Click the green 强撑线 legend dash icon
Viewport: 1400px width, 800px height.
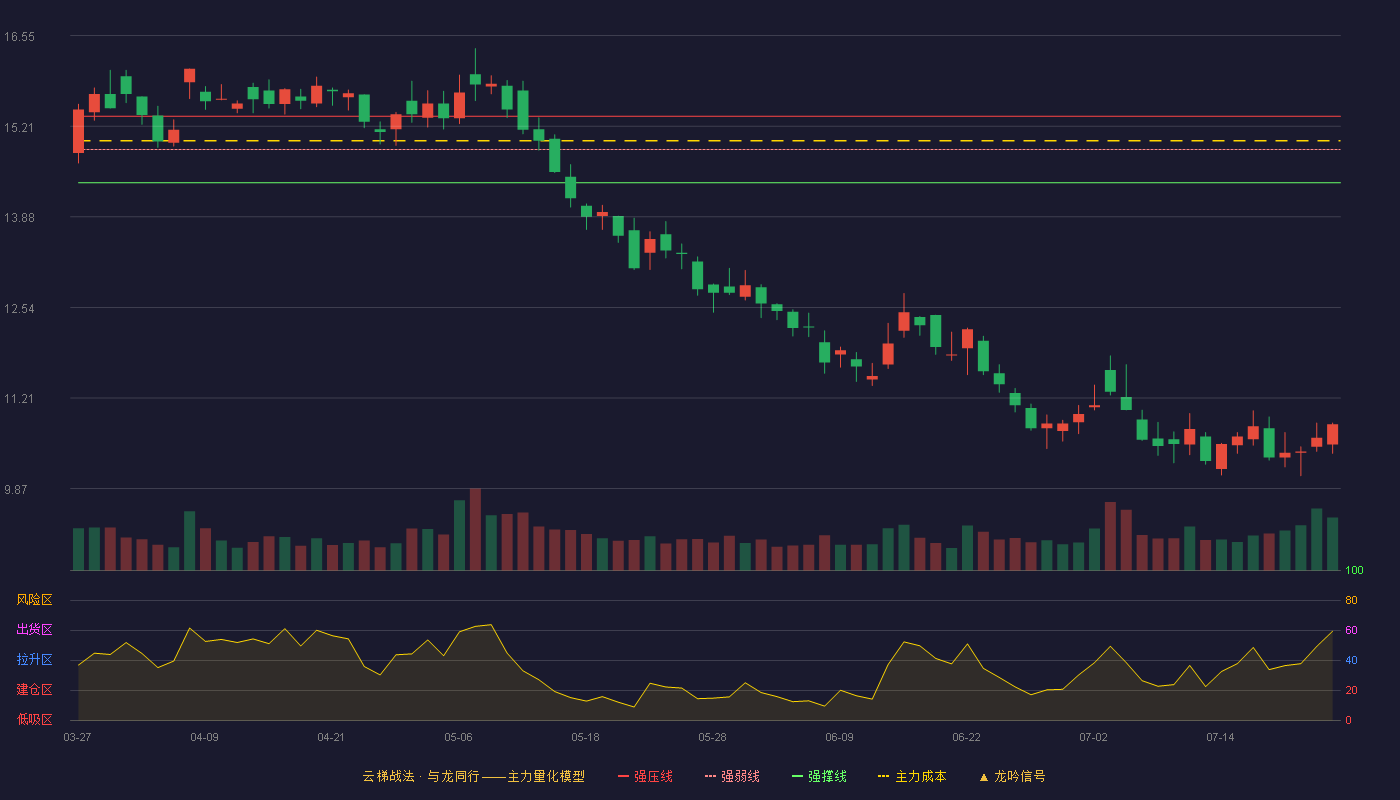coord(798,776)
